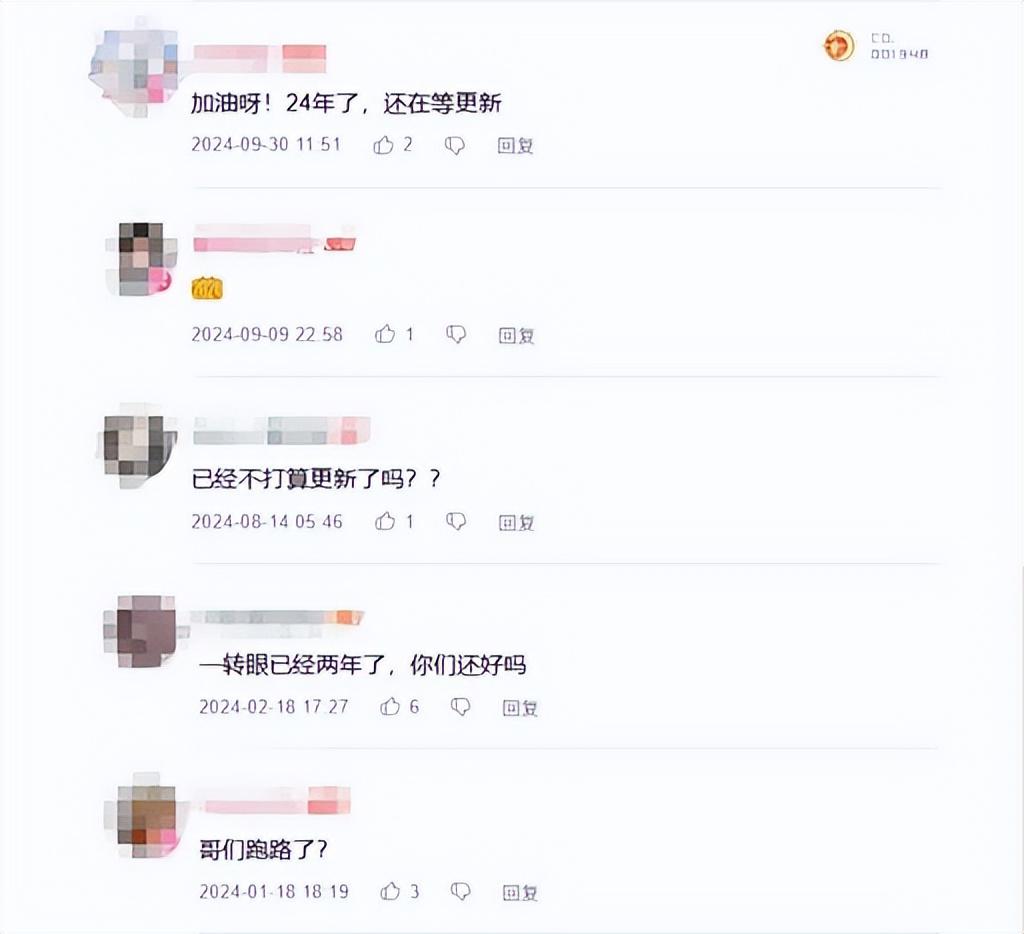This screenshot has width=1024, height=934.
Task: Click the yellow emoji in the second comment
Action: 207,288
